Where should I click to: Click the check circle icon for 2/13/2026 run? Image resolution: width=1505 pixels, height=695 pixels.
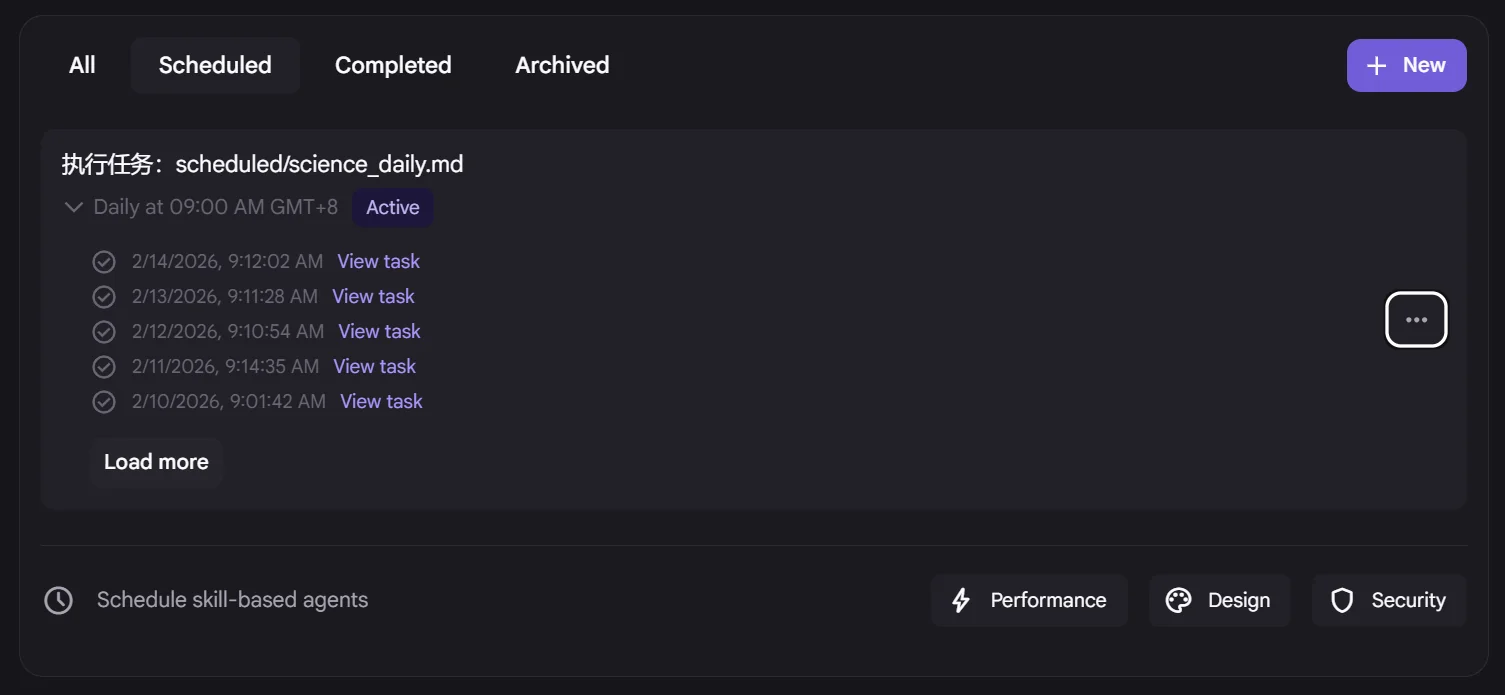pos(104,297)
